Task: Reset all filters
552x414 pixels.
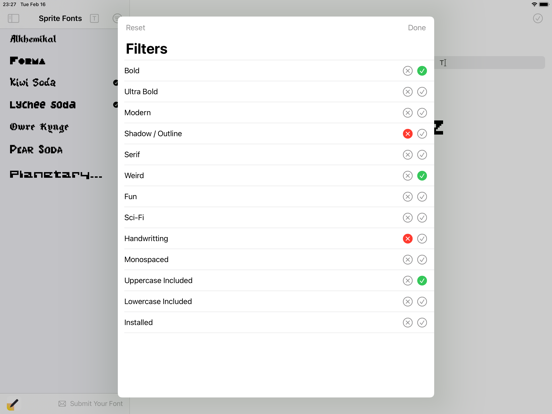Action: pyautogui.click(x=135, y=28)
